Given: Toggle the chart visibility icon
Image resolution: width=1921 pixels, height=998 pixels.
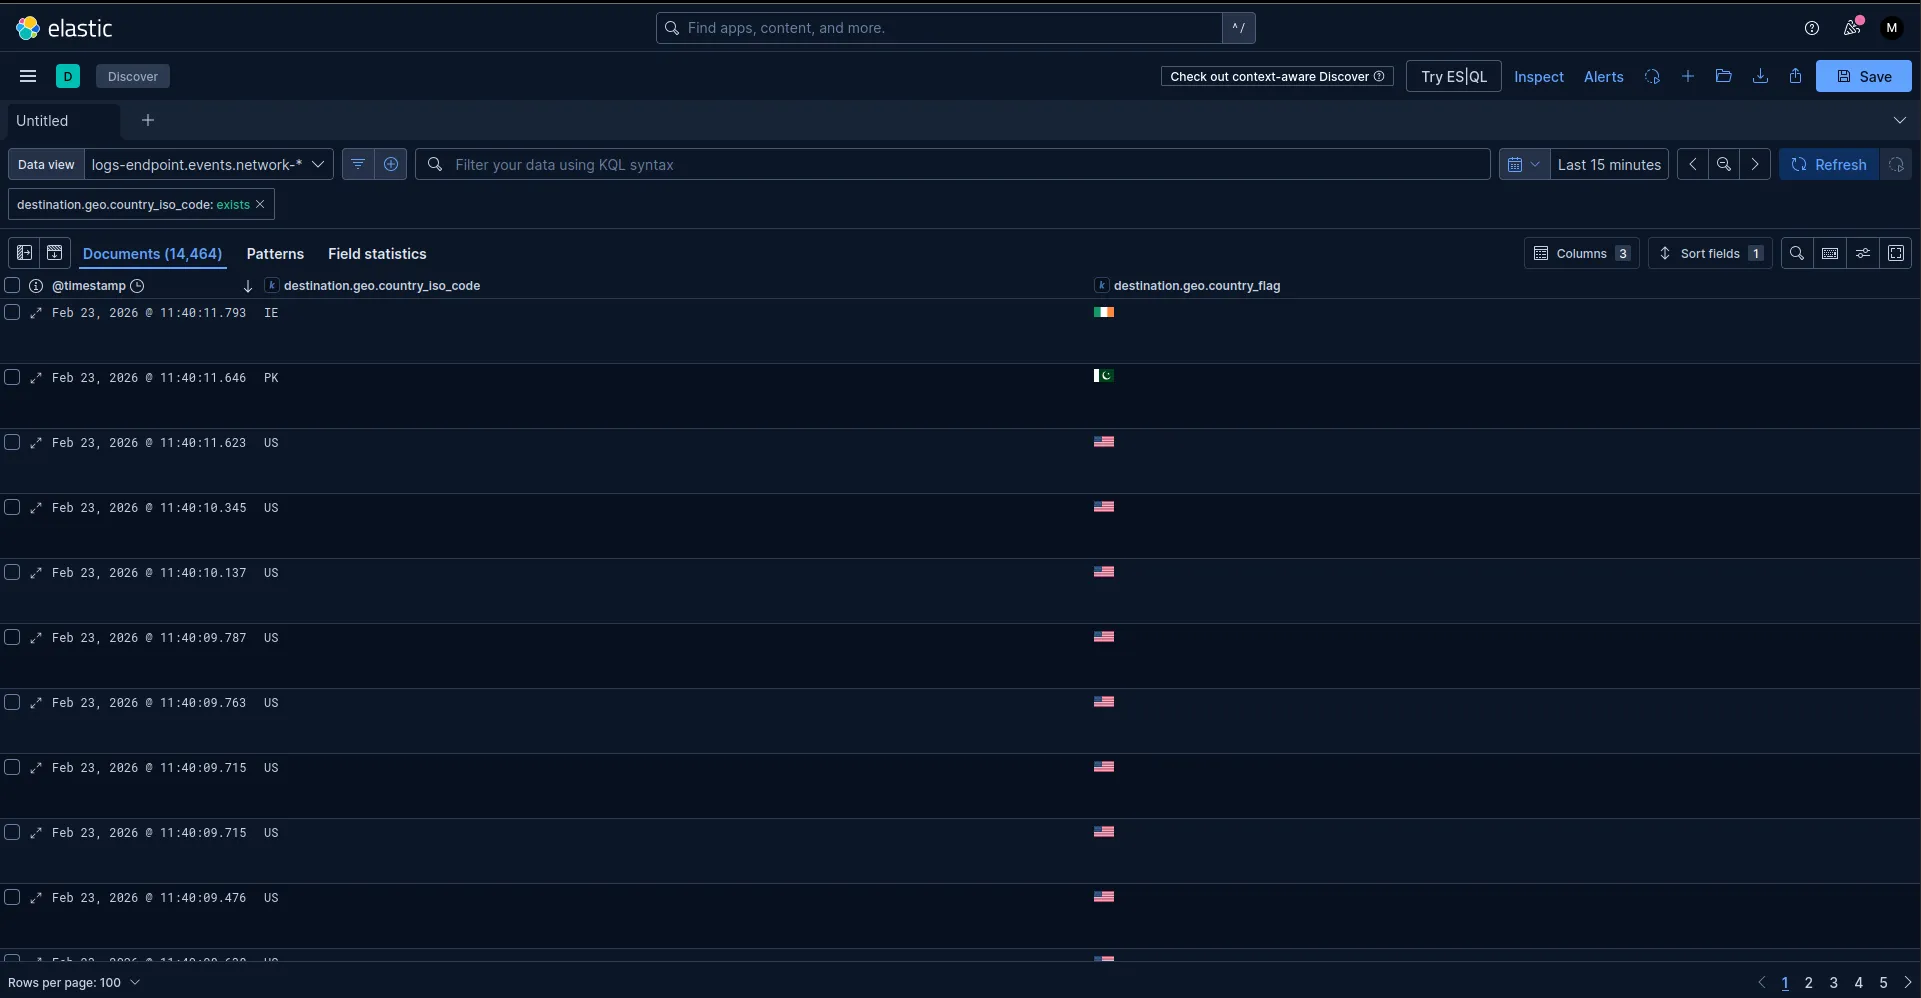Looking at the screenshot, I should (x=55, y=253).
